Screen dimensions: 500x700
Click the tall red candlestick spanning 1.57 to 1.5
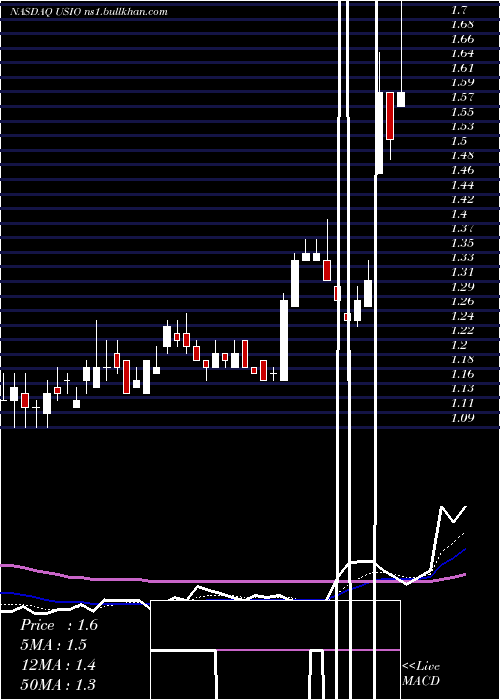click(x=390, y=116)
